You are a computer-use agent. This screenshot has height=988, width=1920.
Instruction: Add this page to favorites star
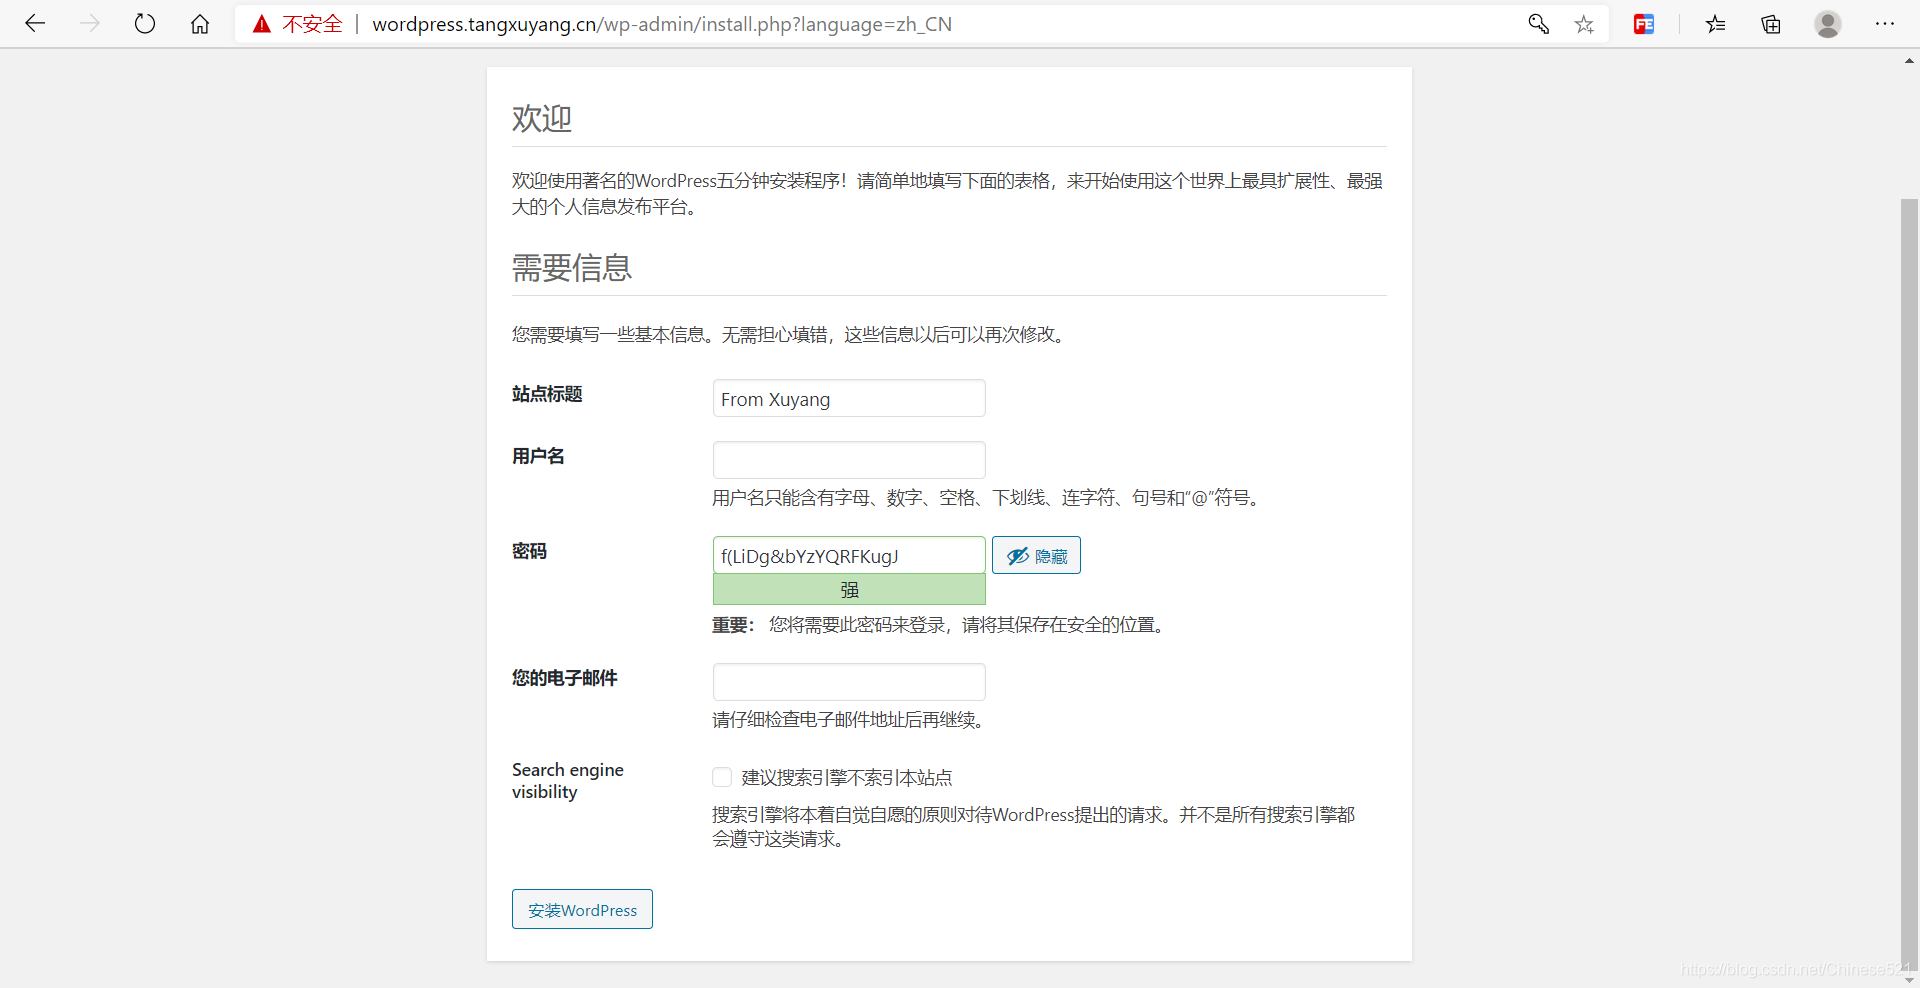(1584, 24)
